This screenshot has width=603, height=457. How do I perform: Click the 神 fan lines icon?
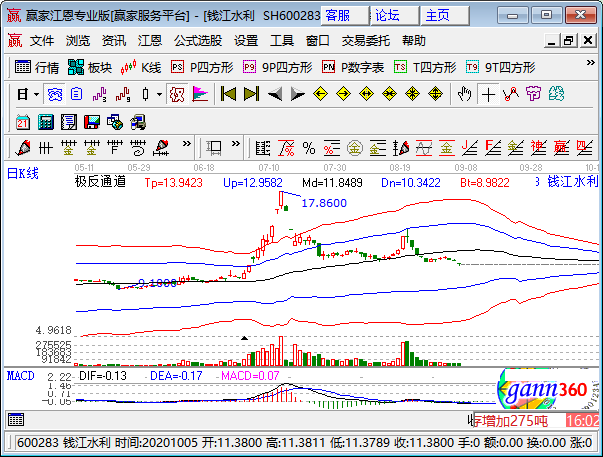pyautogui.click(x=538, y=148)
